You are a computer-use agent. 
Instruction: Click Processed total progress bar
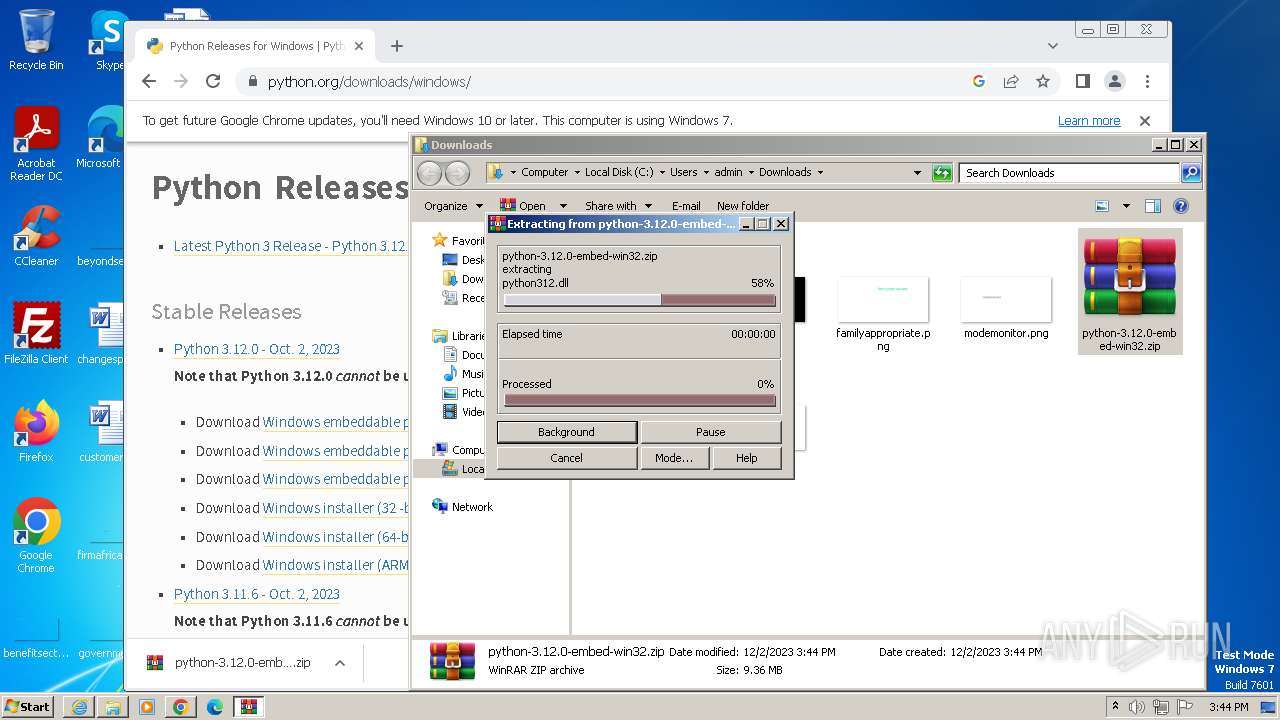pyautogui.click(x=640, y=401)
